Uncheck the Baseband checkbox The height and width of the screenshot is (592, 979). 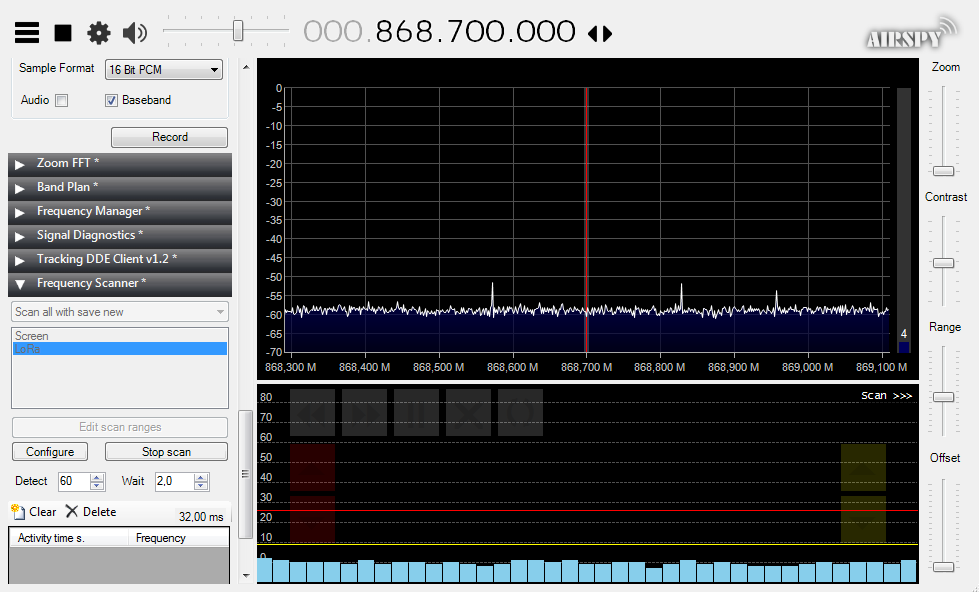pos(111,101)
